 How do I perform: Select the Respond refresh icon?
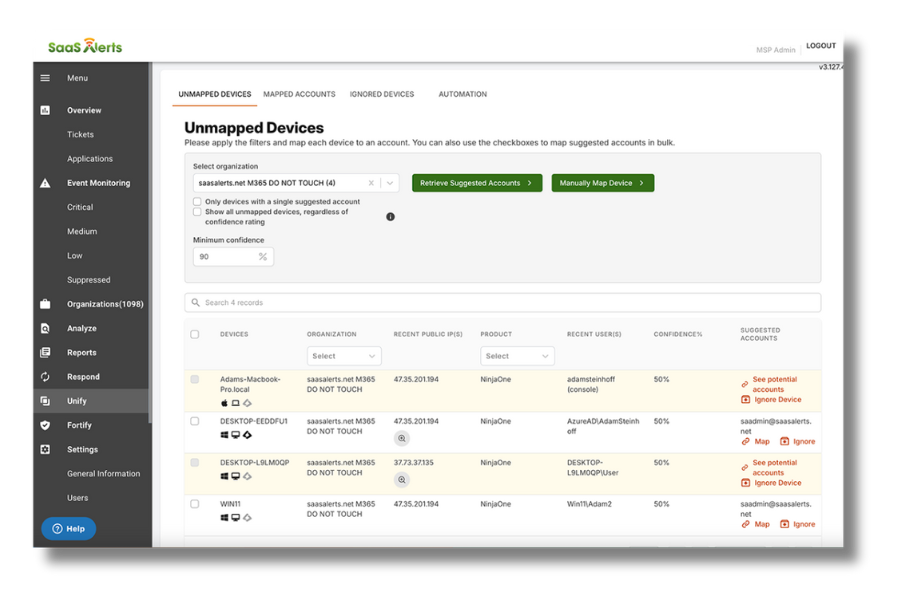click(45, 377)
